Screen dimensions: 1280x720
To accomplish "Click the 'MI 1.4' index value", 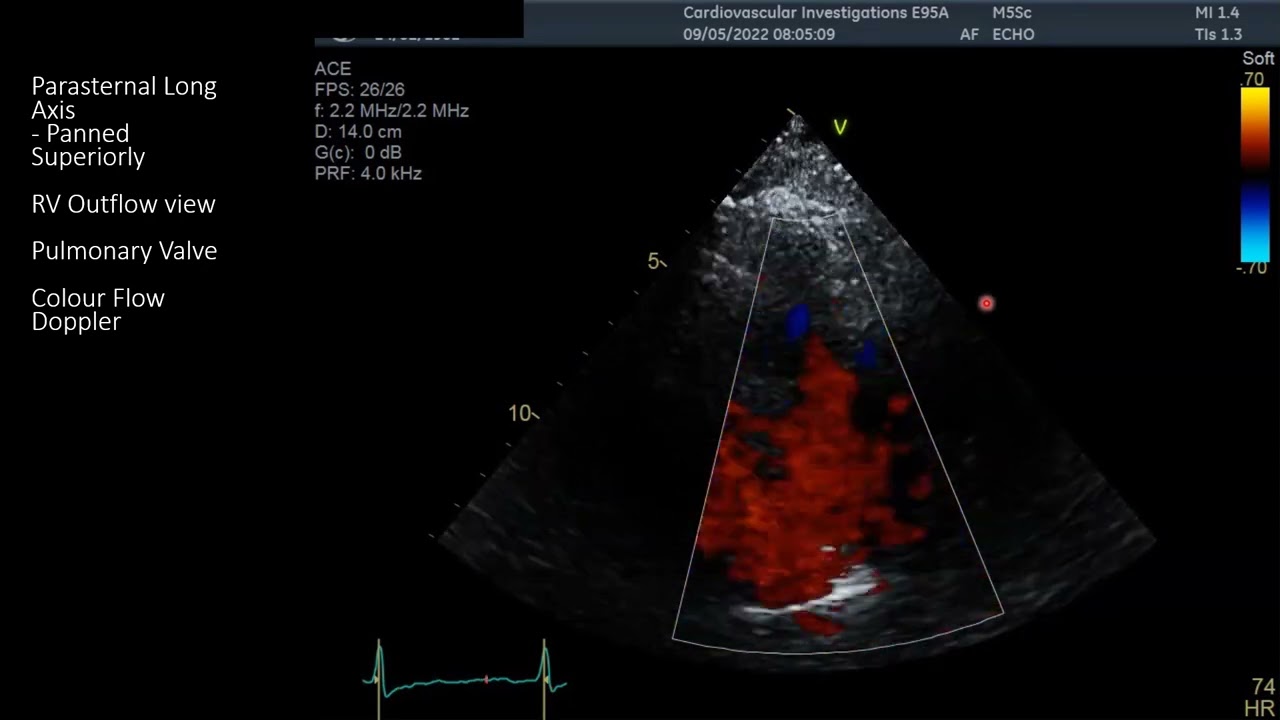I will click(x=1217, y=13).
